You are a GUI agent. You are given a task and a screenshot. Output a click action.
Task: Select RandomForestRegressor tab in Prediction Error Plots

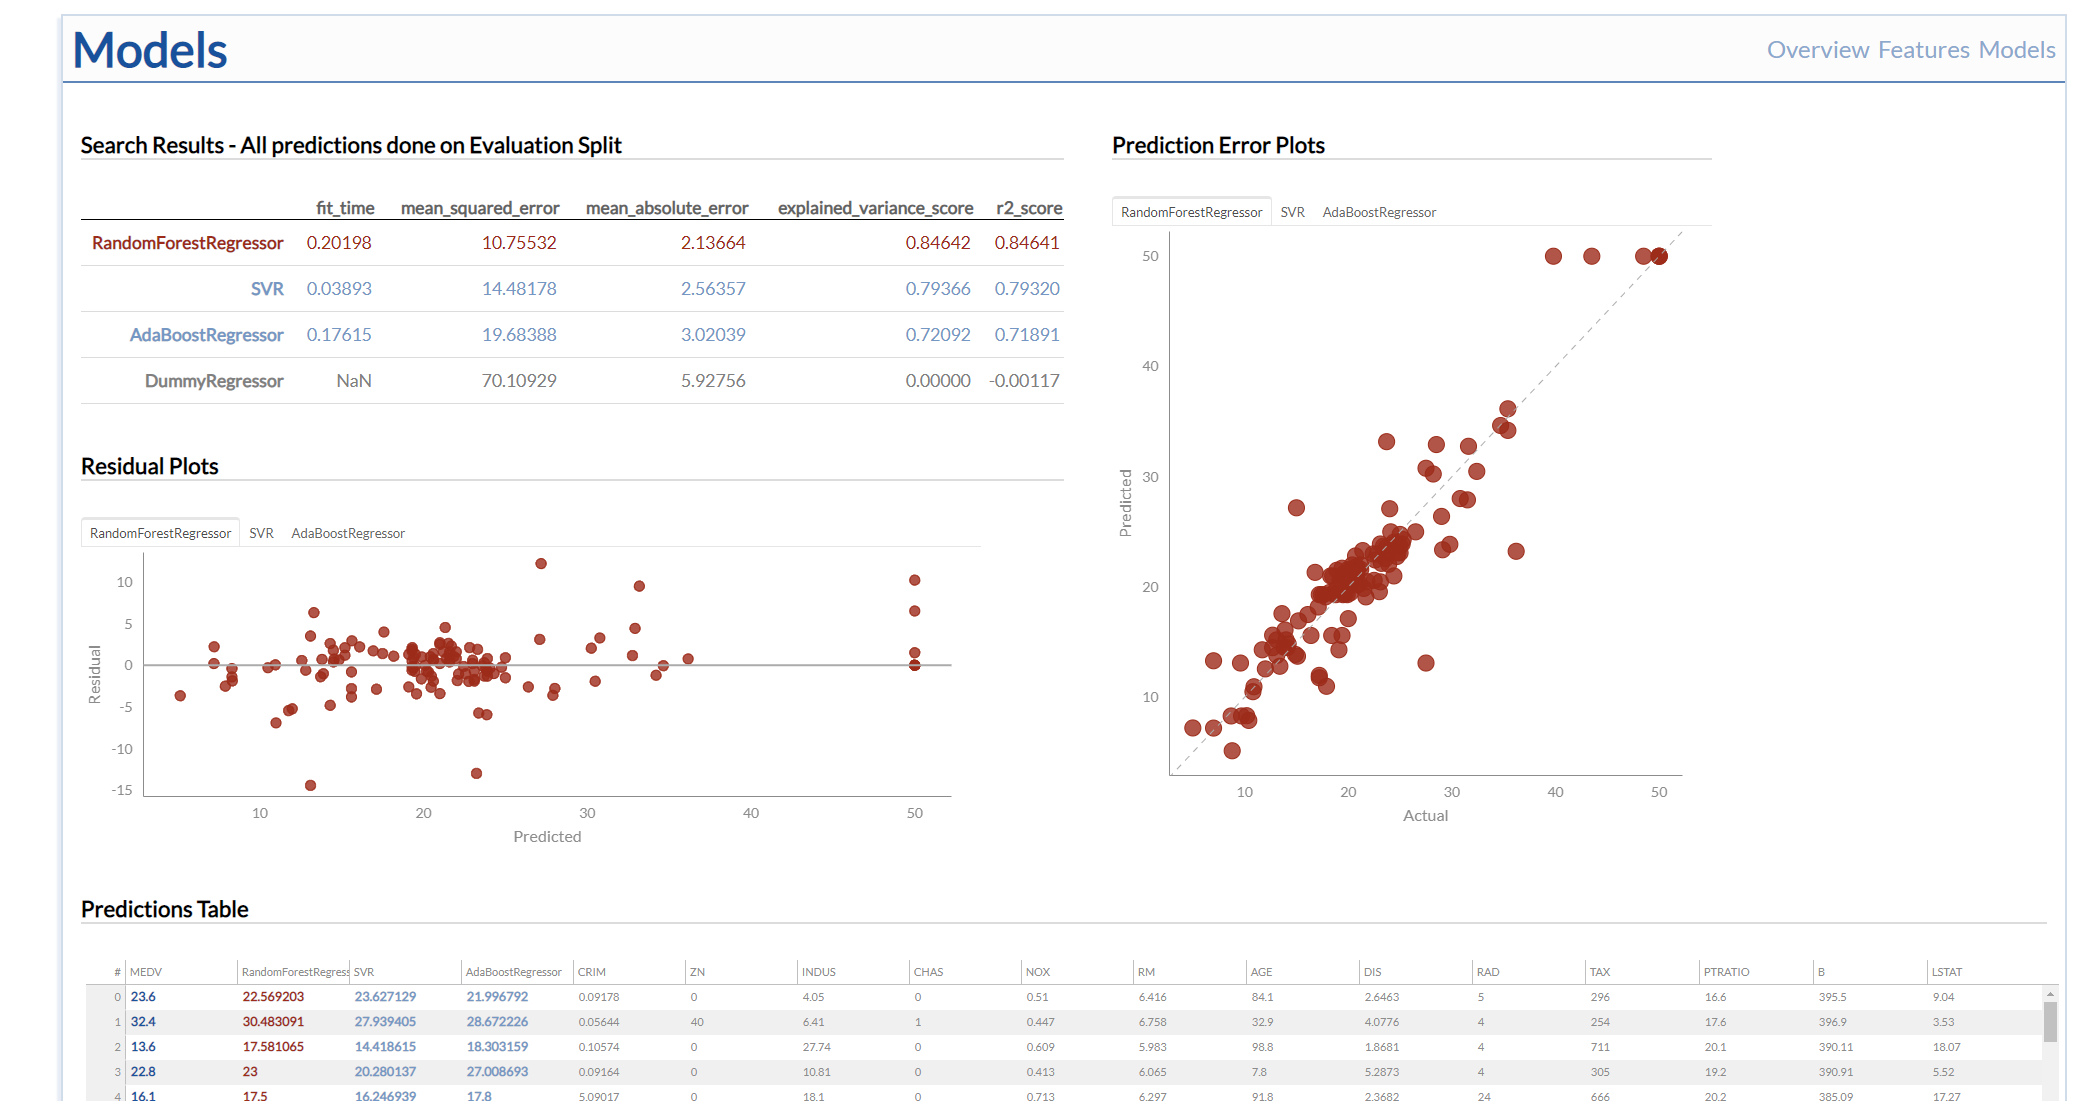1191,212
